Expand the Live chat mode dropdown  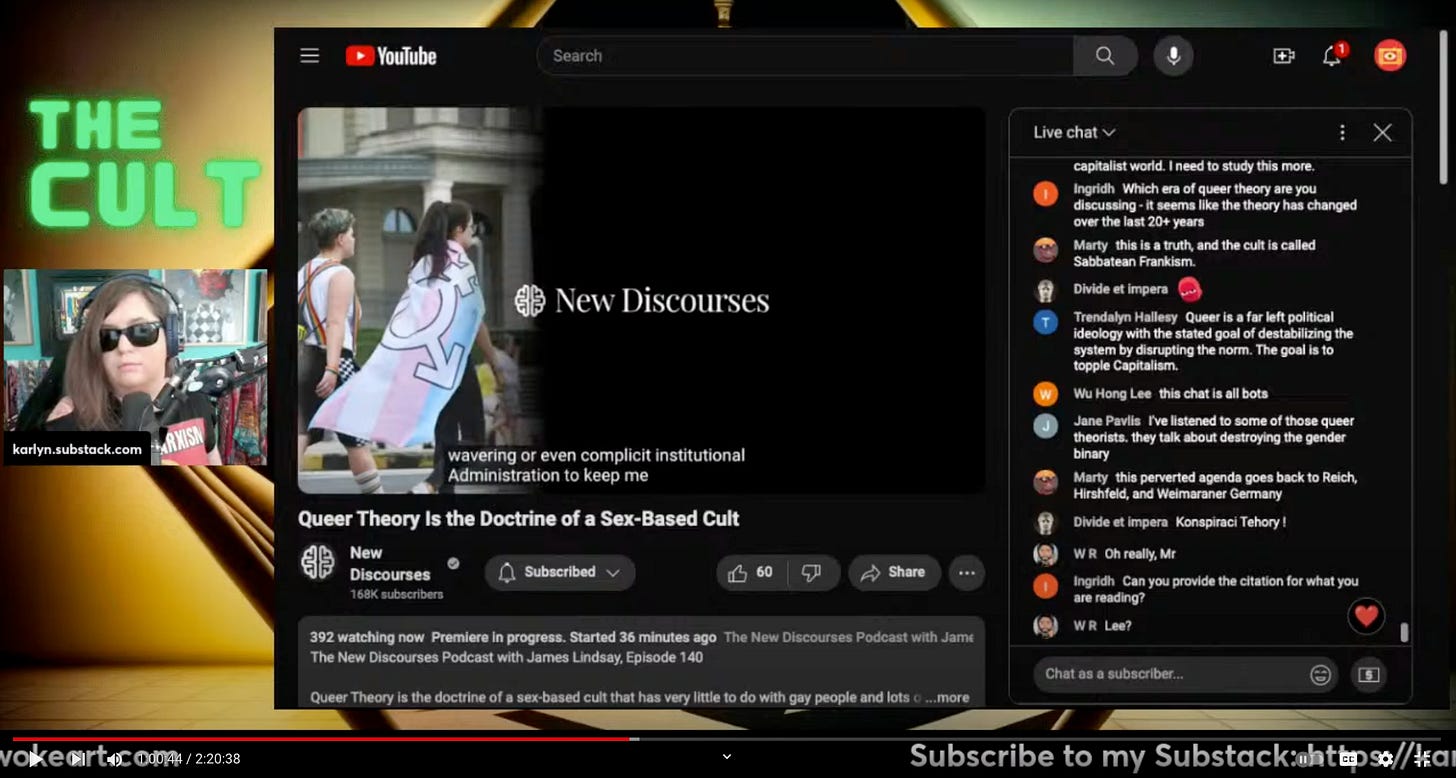pyautogui.click(x=1075, y=132)
